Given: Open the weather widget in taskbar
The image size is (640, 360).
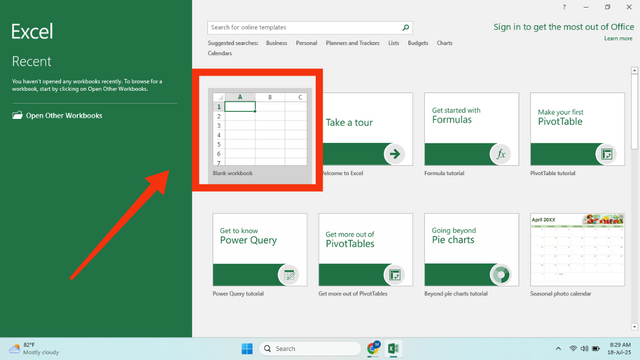Looking at the screenshot, I should click(34, 349).
